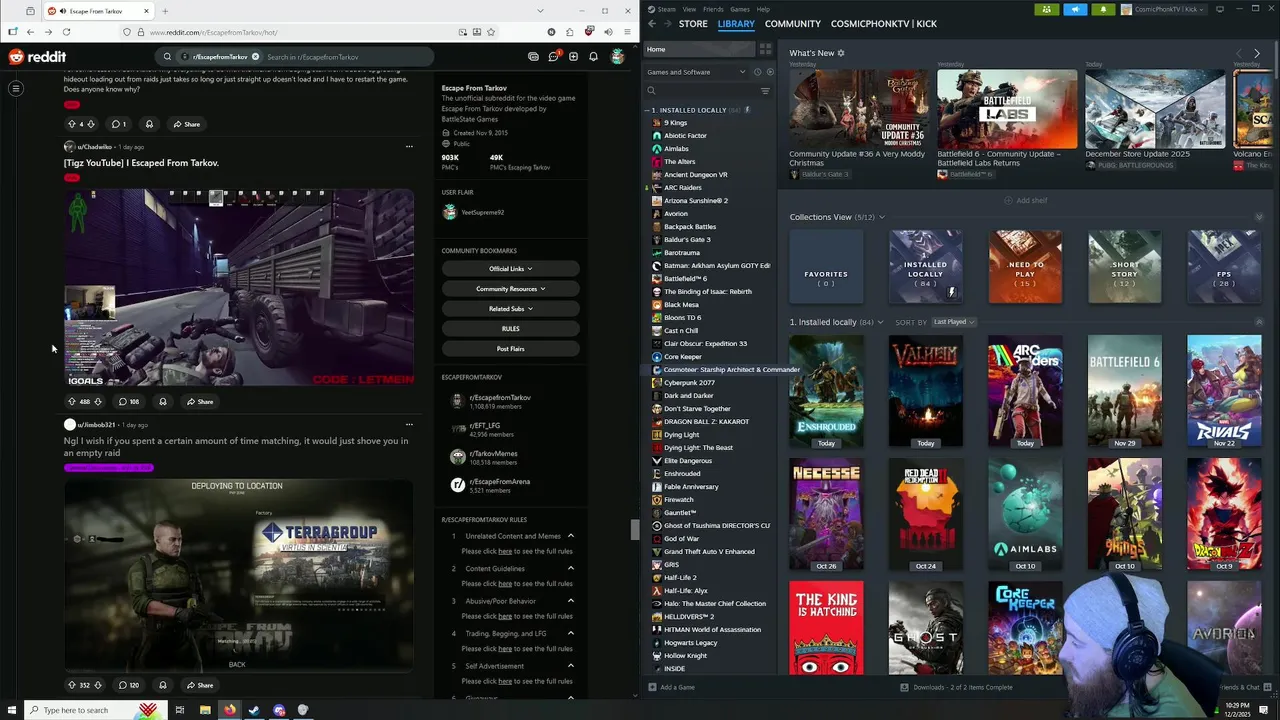Image resolution: width=1280 pixels, height=720 pixels.
Task: Open Reddit chat icon with notification badge
Action: coord(553,57)
